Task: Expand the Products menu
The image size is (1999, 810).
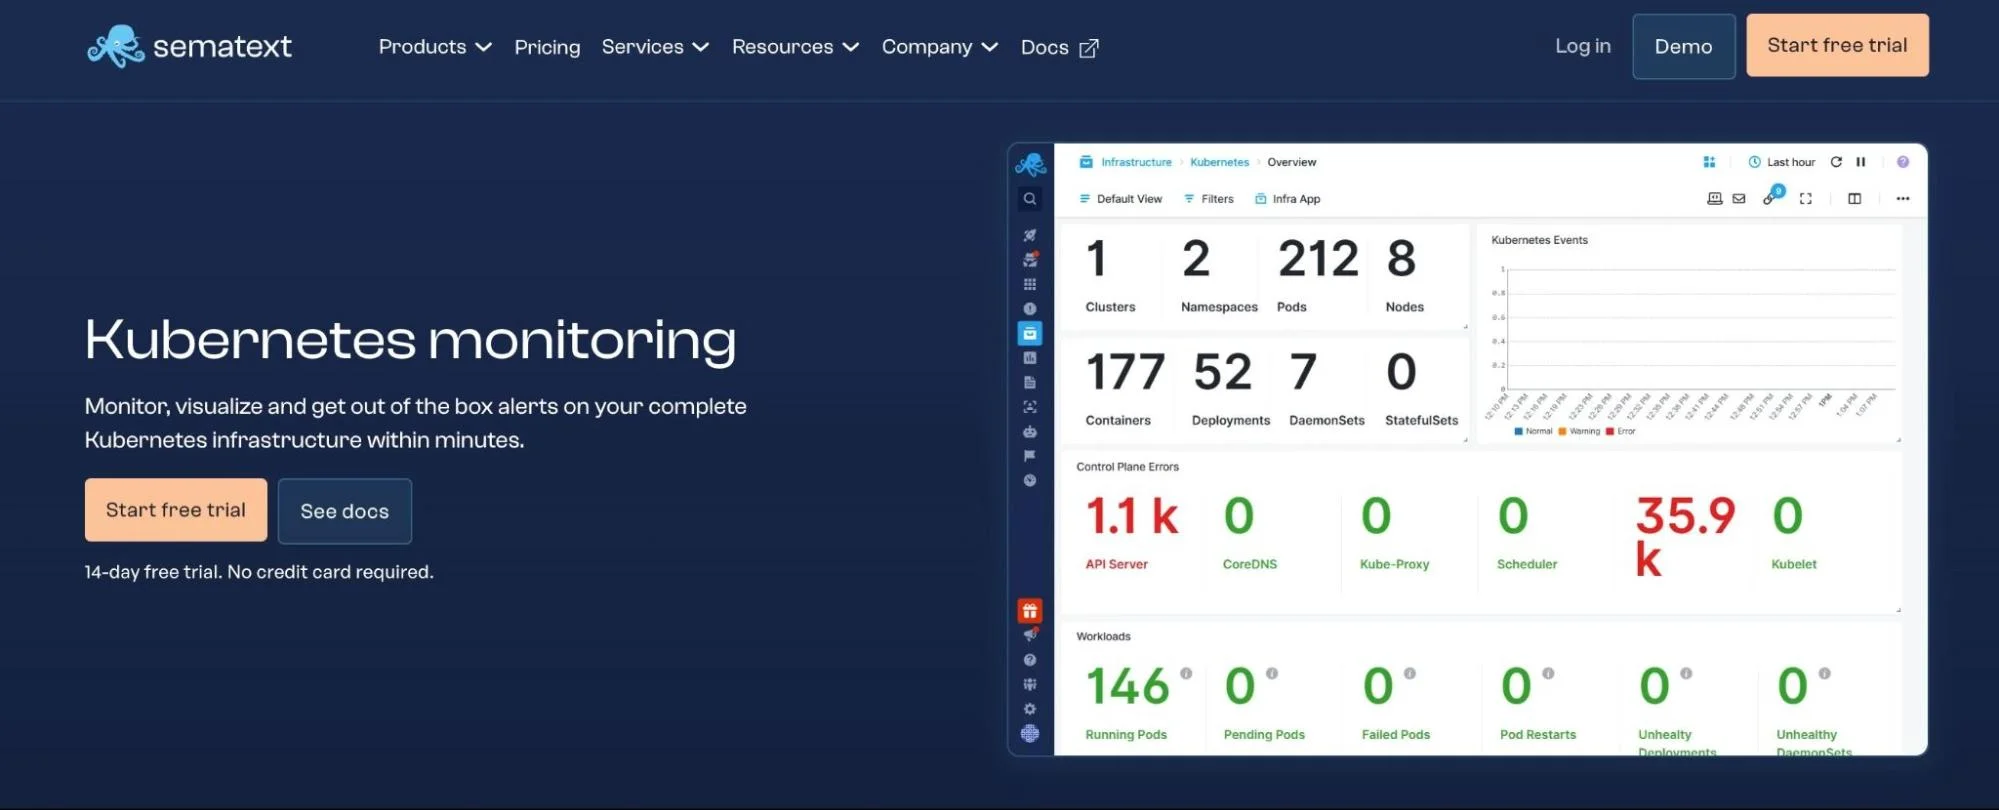Action: pyautogui.click(x=435, y=47)
